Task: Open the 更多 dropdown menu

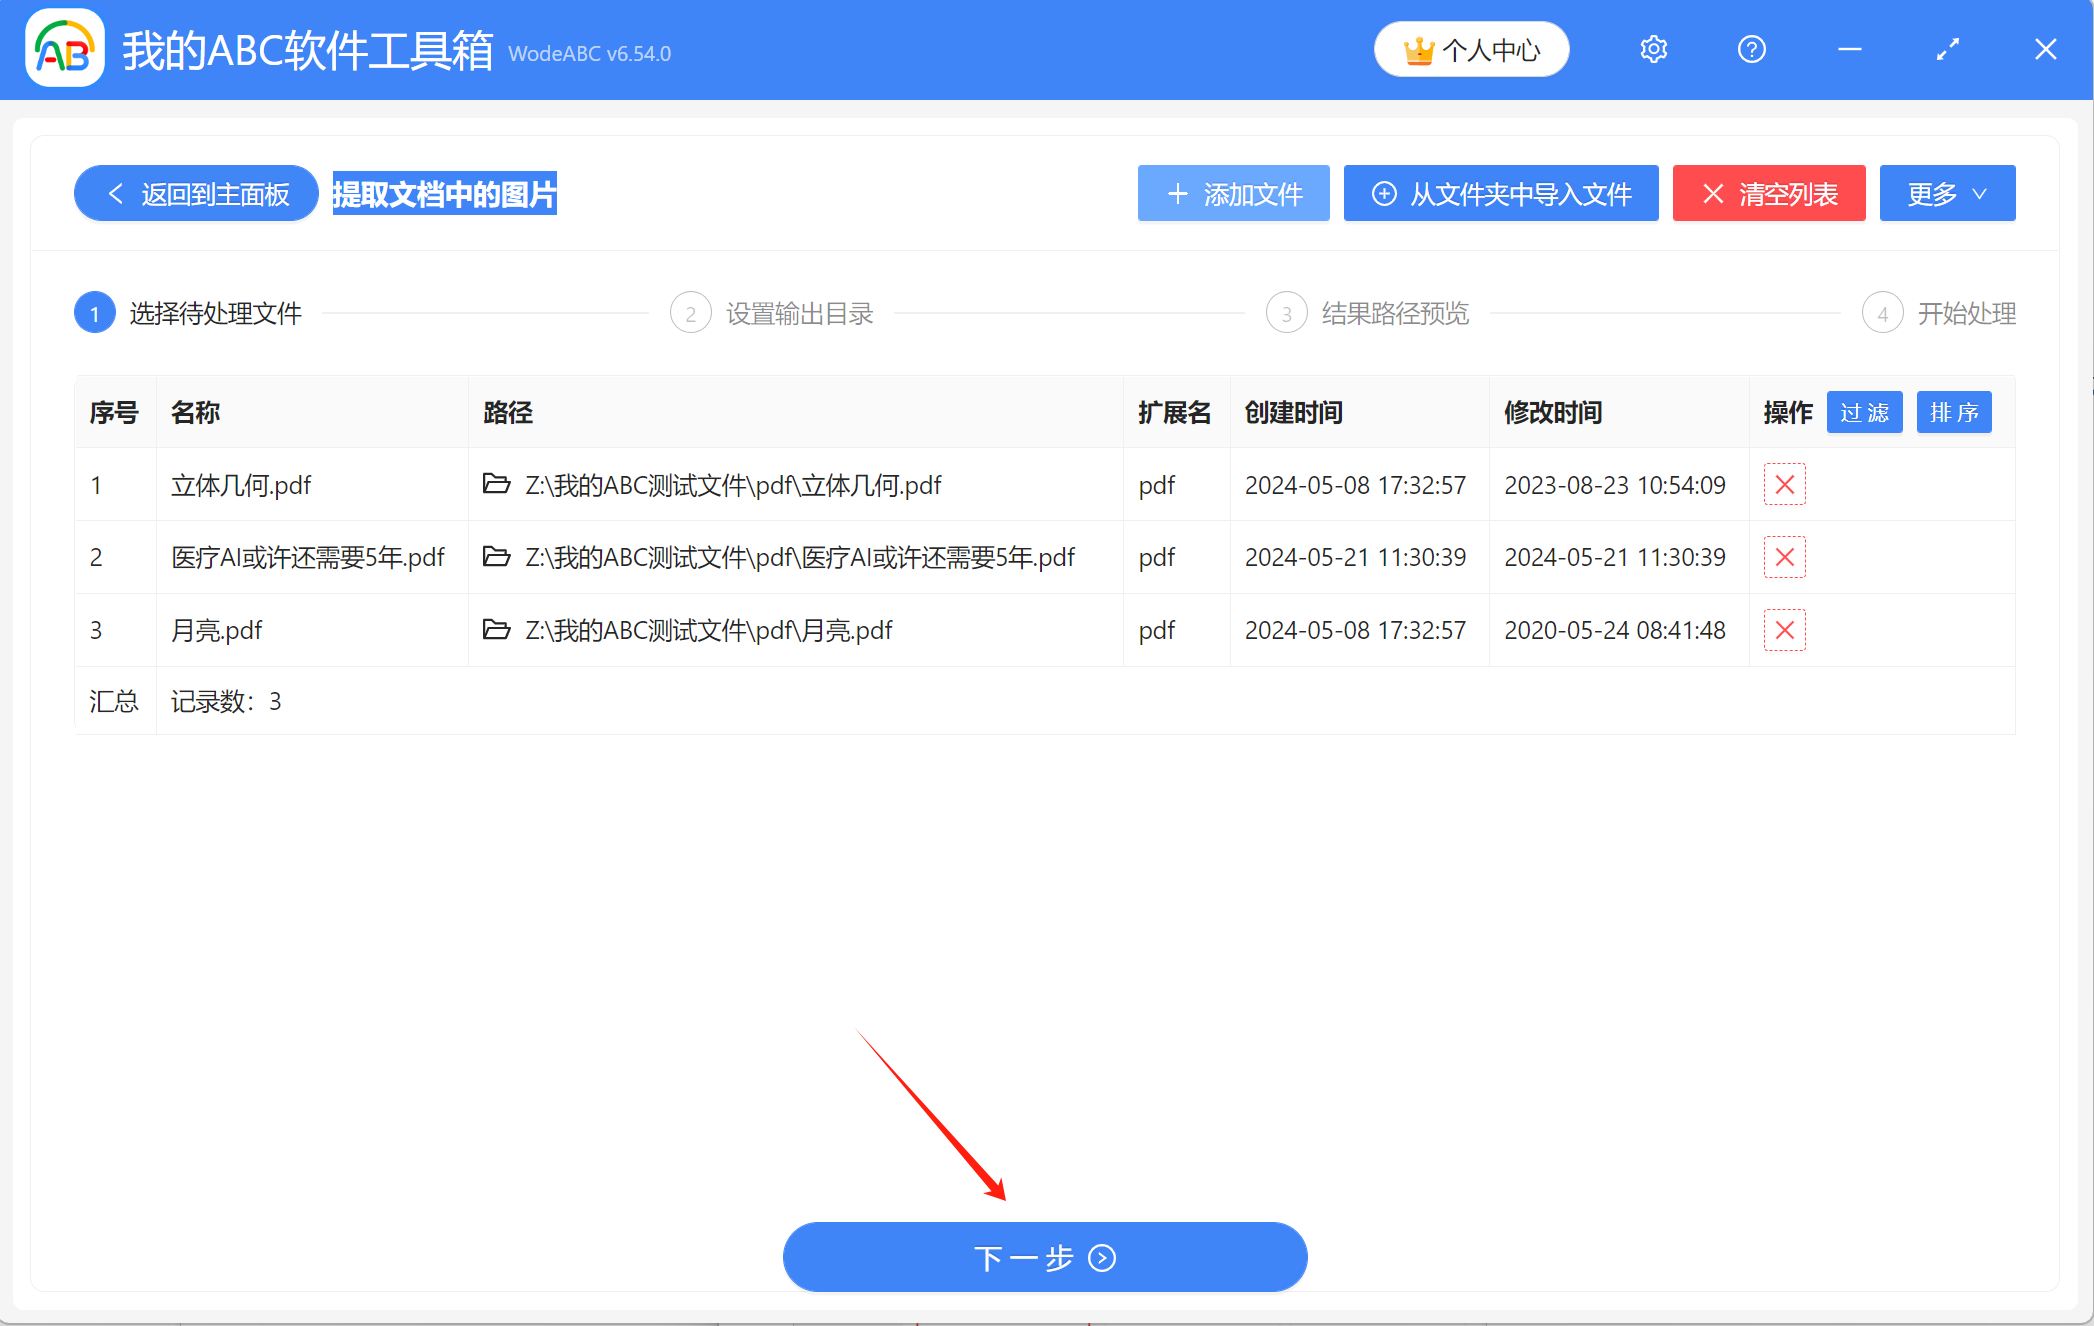Action: (1946, 193)
